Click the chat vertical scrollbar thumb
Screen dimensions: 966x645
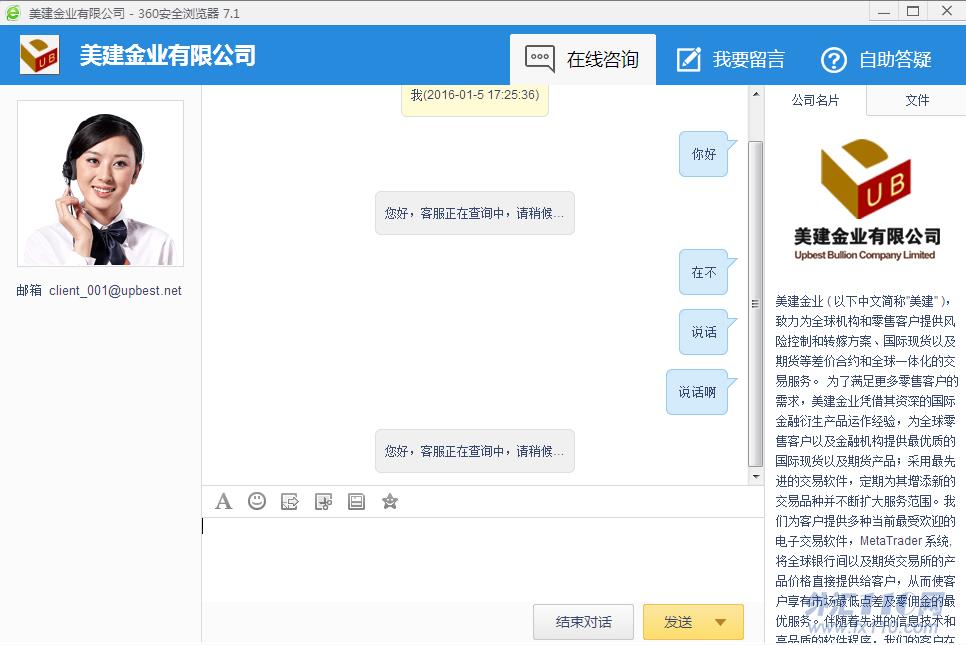pos(755,304)
